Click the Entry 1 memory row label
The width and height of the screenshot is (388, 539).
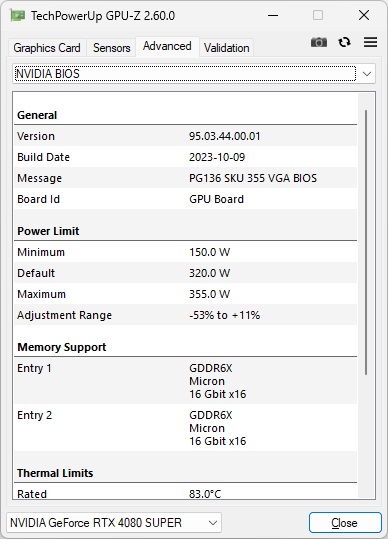click(x=34, y=368)
